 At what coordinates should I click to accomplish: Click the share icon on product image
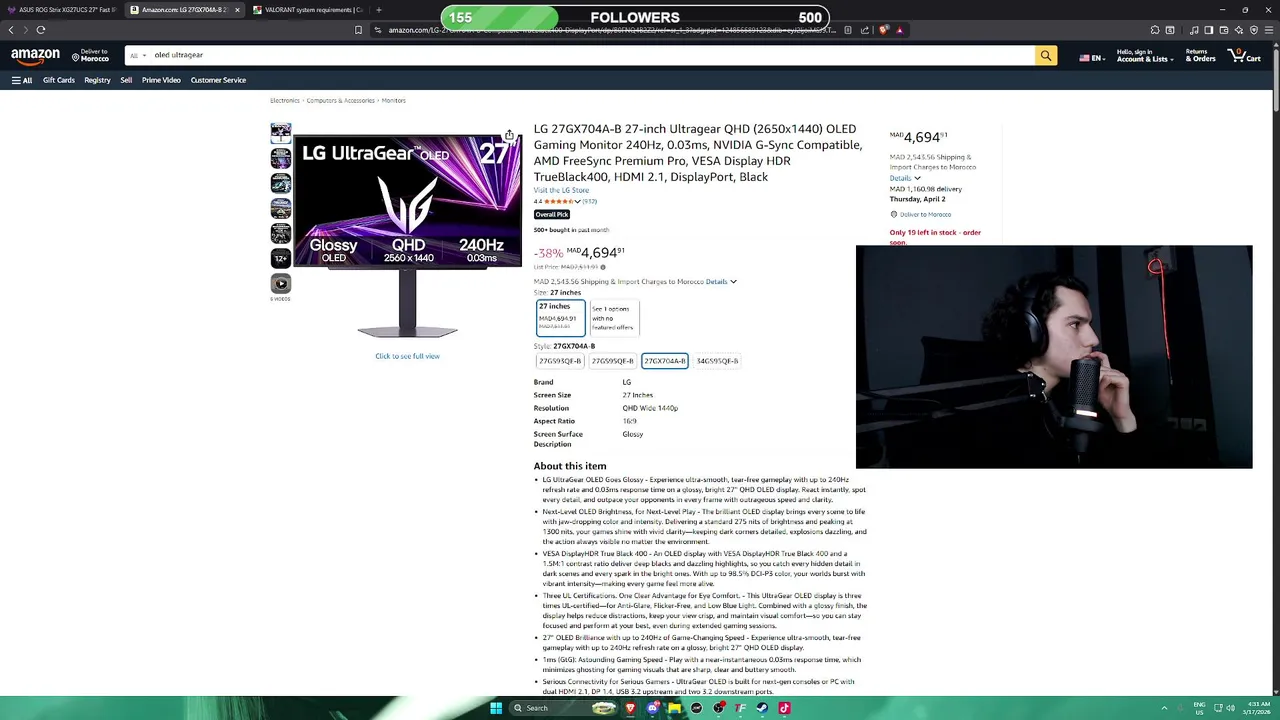tap(509, 135)
